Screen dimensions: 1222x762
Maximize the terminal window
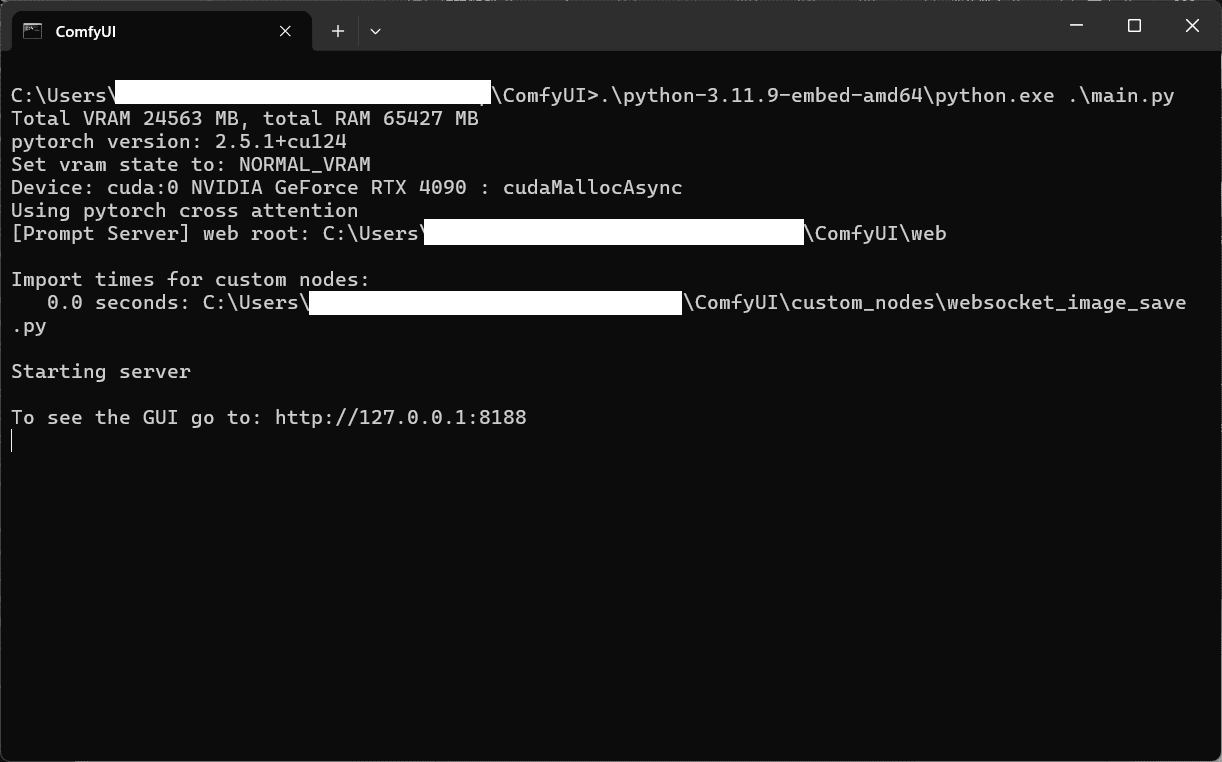click(1134, 26)
